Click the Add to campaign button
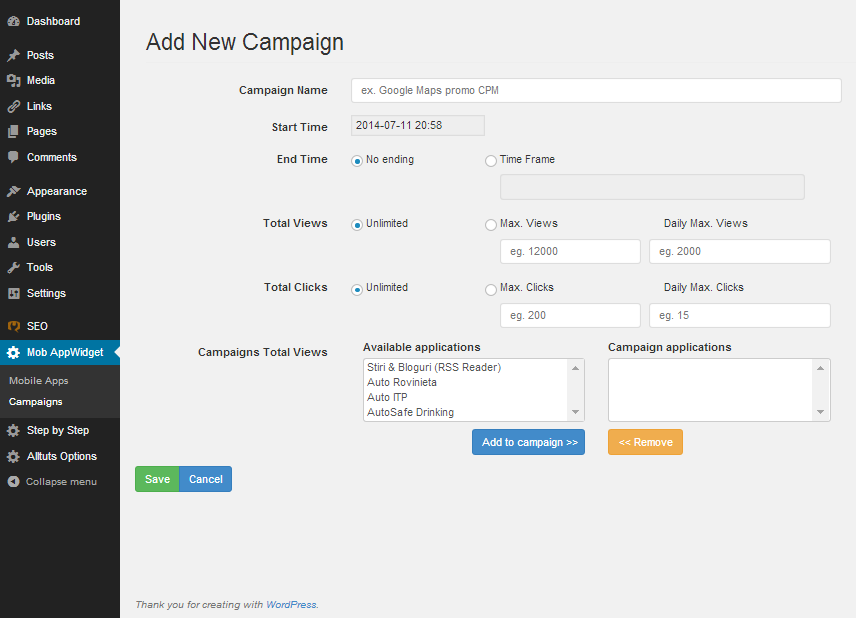 click(528, 442)
